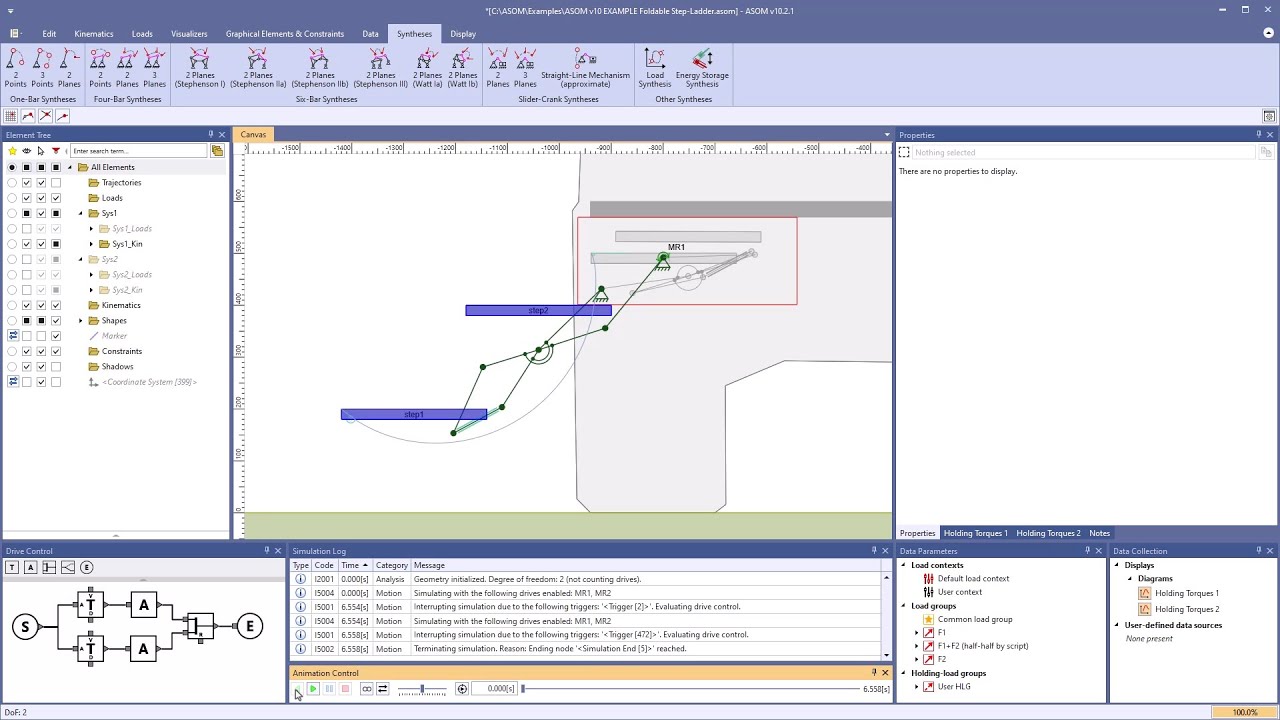Toggle first checkbox of Sys1_Kin row
Viewport: 1280px width, 720px height.
coord(27,244)
